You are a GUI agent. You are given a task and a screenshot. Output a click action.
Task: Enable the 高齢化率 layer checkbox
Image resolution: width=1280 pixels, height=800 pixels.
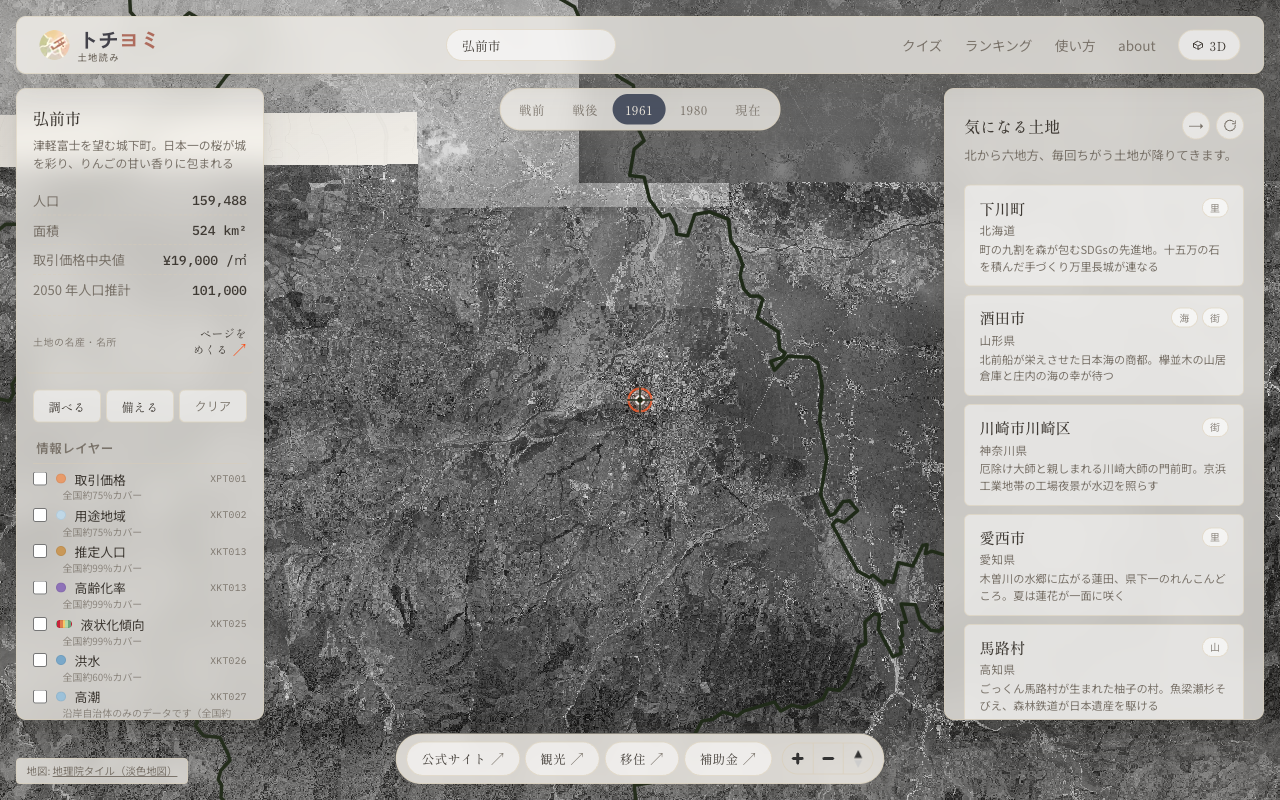point(40,587)
